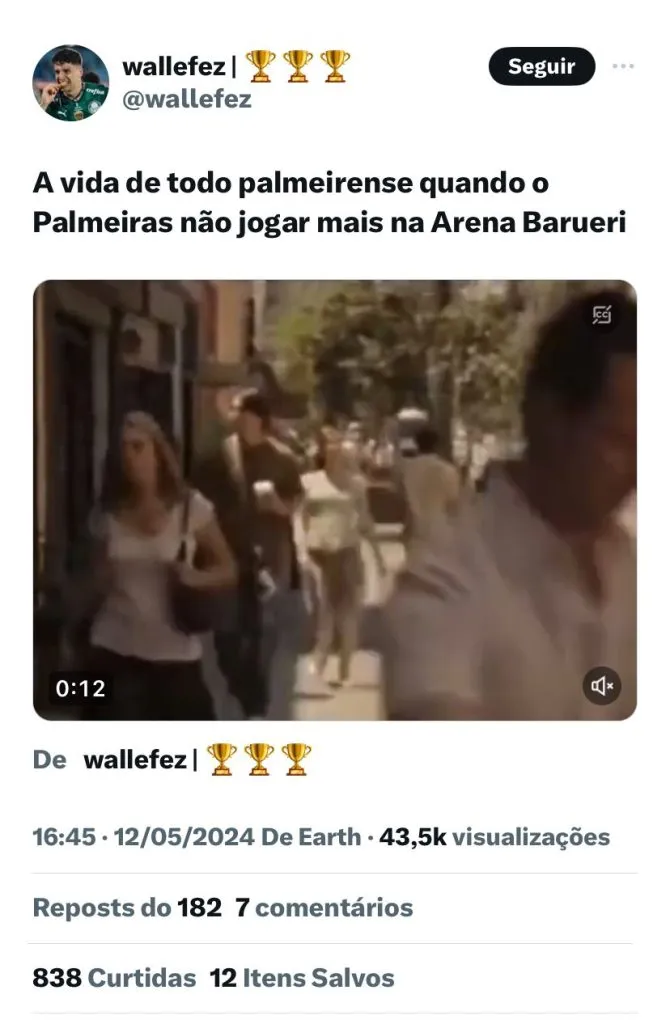The height and width of the screenshot is (1024, 670).
Task: Open the wallefez profile avatar
Action: point(71,83)
